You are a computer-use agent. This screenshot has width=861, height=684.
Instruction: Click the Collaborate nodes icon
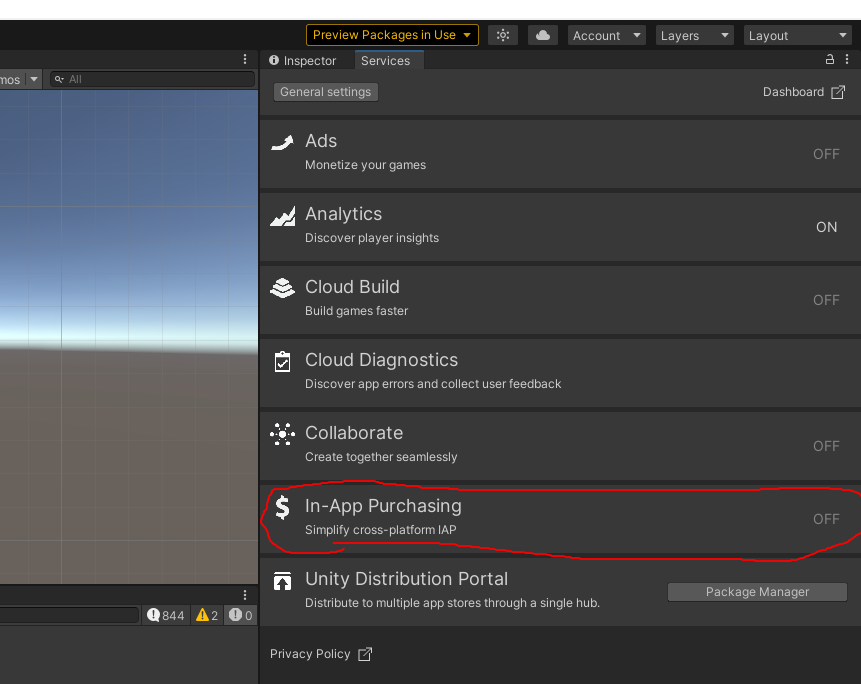point(282,434)
